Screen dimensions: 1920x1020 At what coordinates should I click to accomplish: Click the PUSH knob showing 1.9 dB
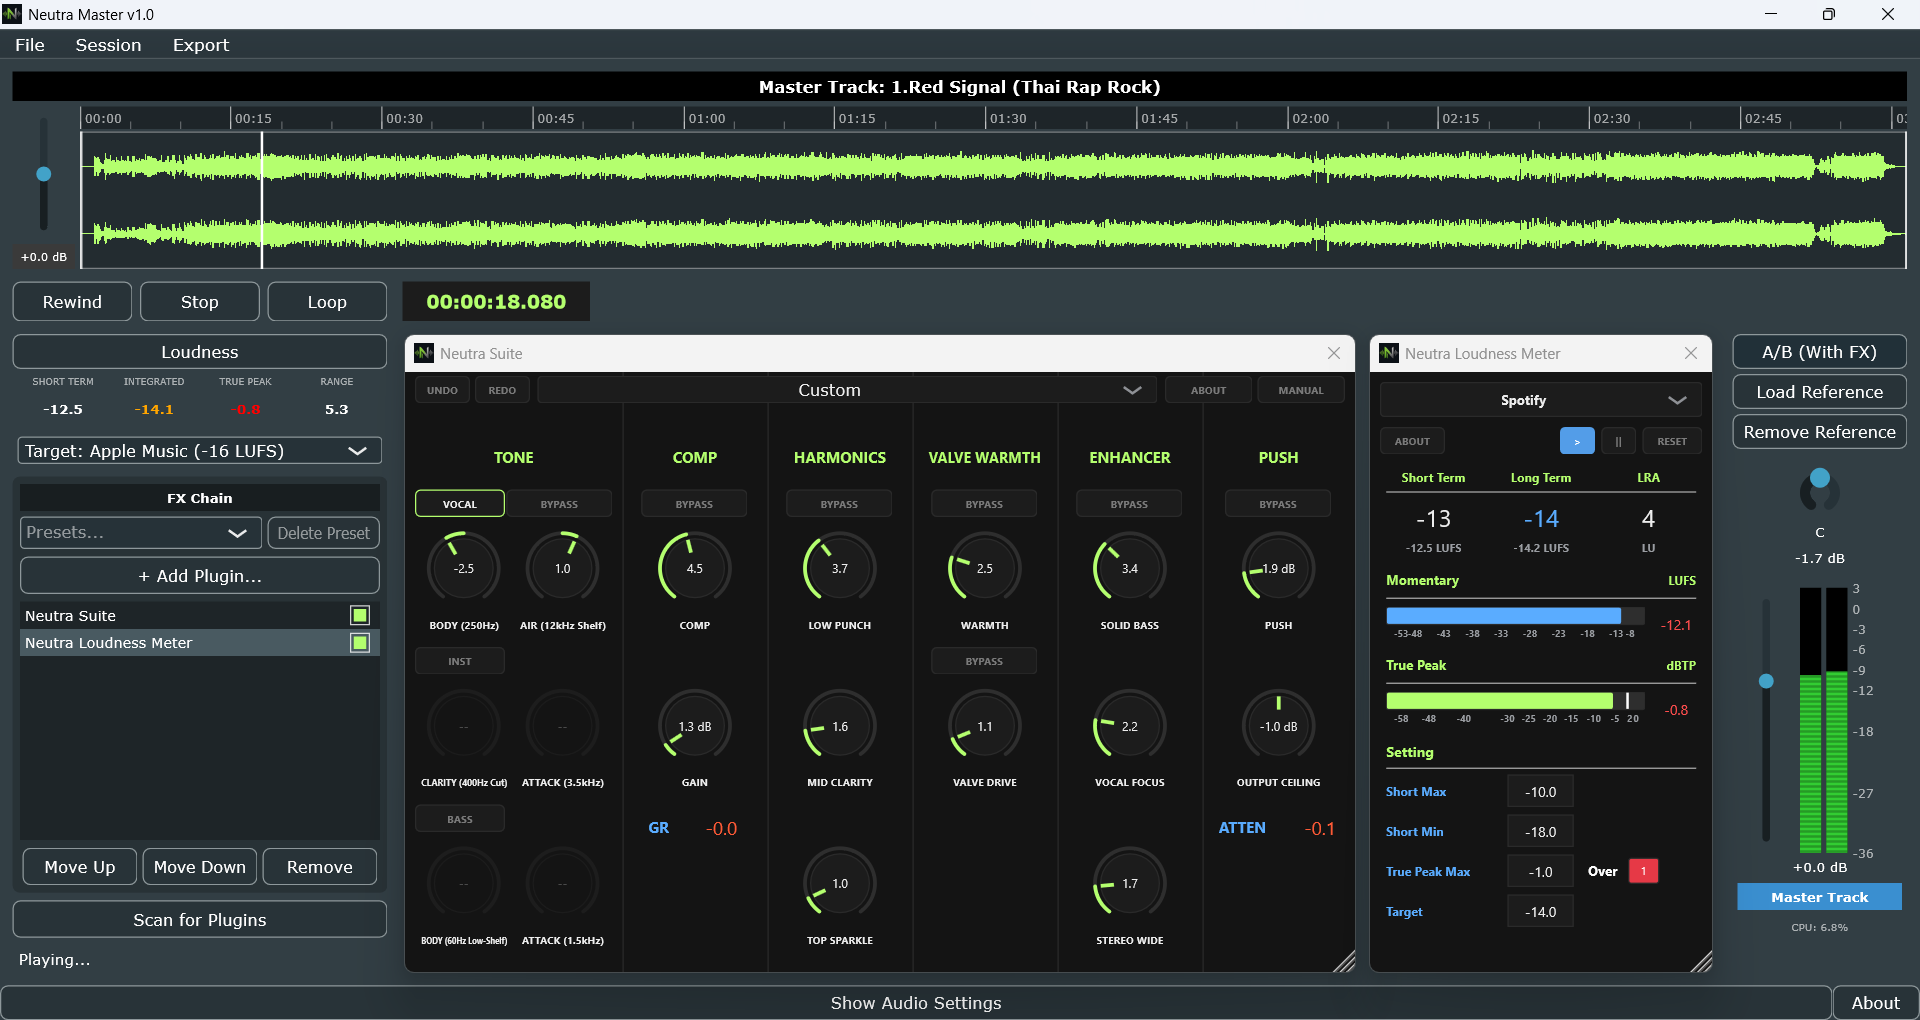click(x=1278, y=568)
